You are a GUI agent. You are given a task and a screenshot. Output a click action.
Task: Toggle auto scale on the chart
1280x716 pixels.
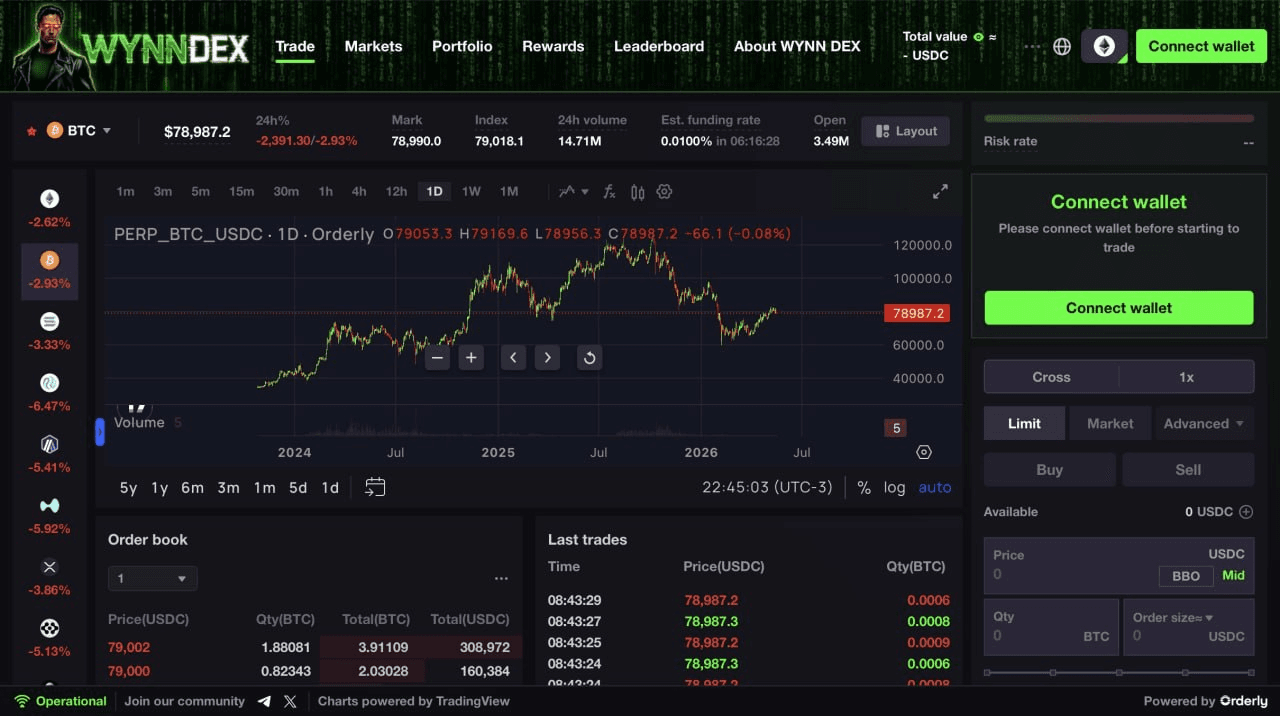[935, 487]
